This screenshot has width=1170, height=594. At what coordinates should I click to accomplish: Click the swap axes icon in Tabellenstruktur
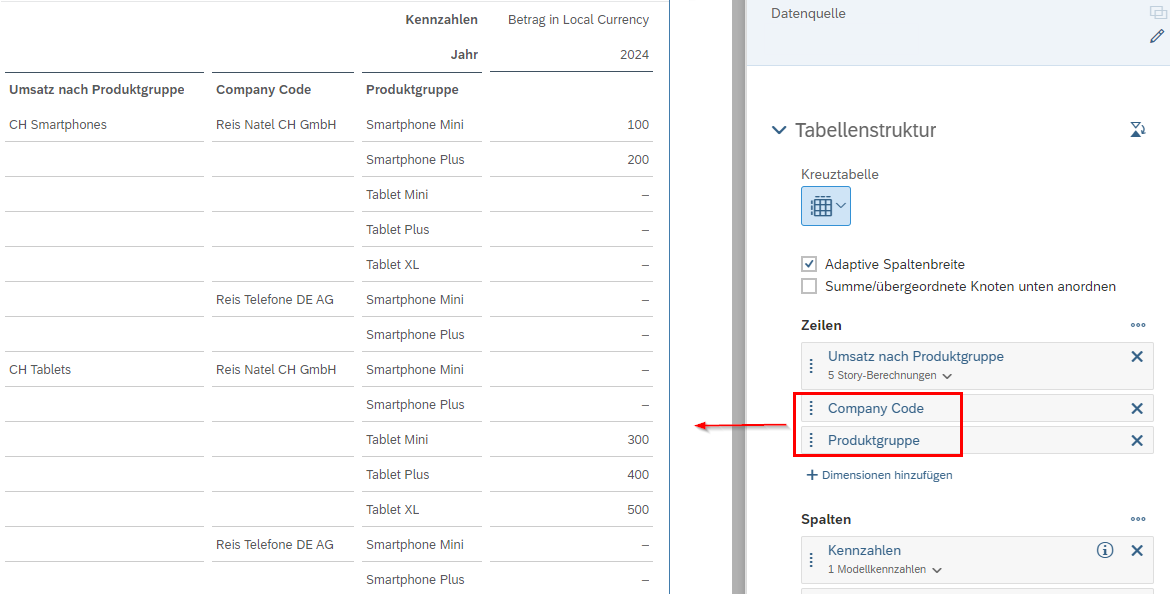(1137, 130)
